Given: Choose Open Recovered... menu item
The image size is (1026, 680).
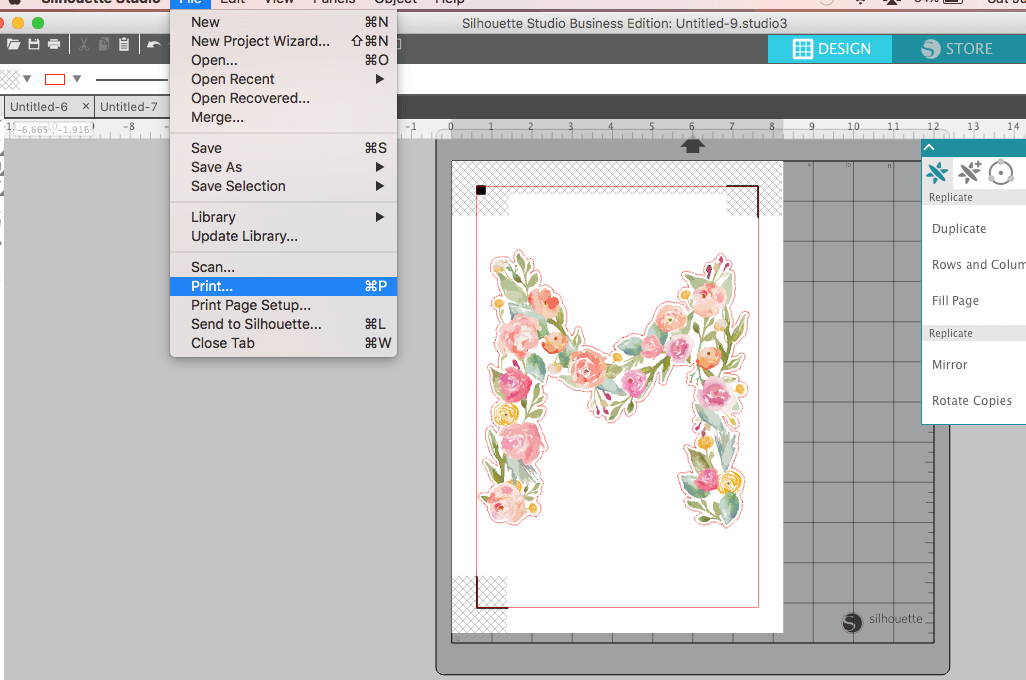Looking at the screenshot, I should point(283,98).
